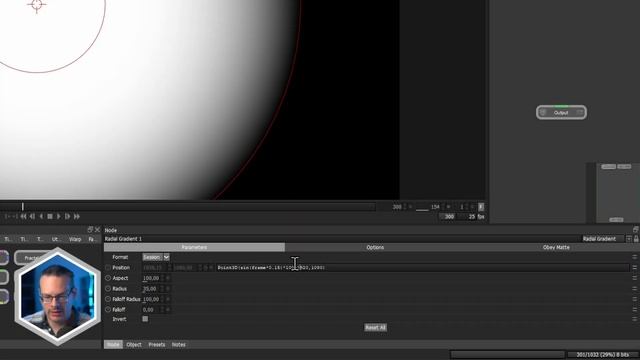
Task: Click the Radius row menu icon
Action: coord(634,289)
